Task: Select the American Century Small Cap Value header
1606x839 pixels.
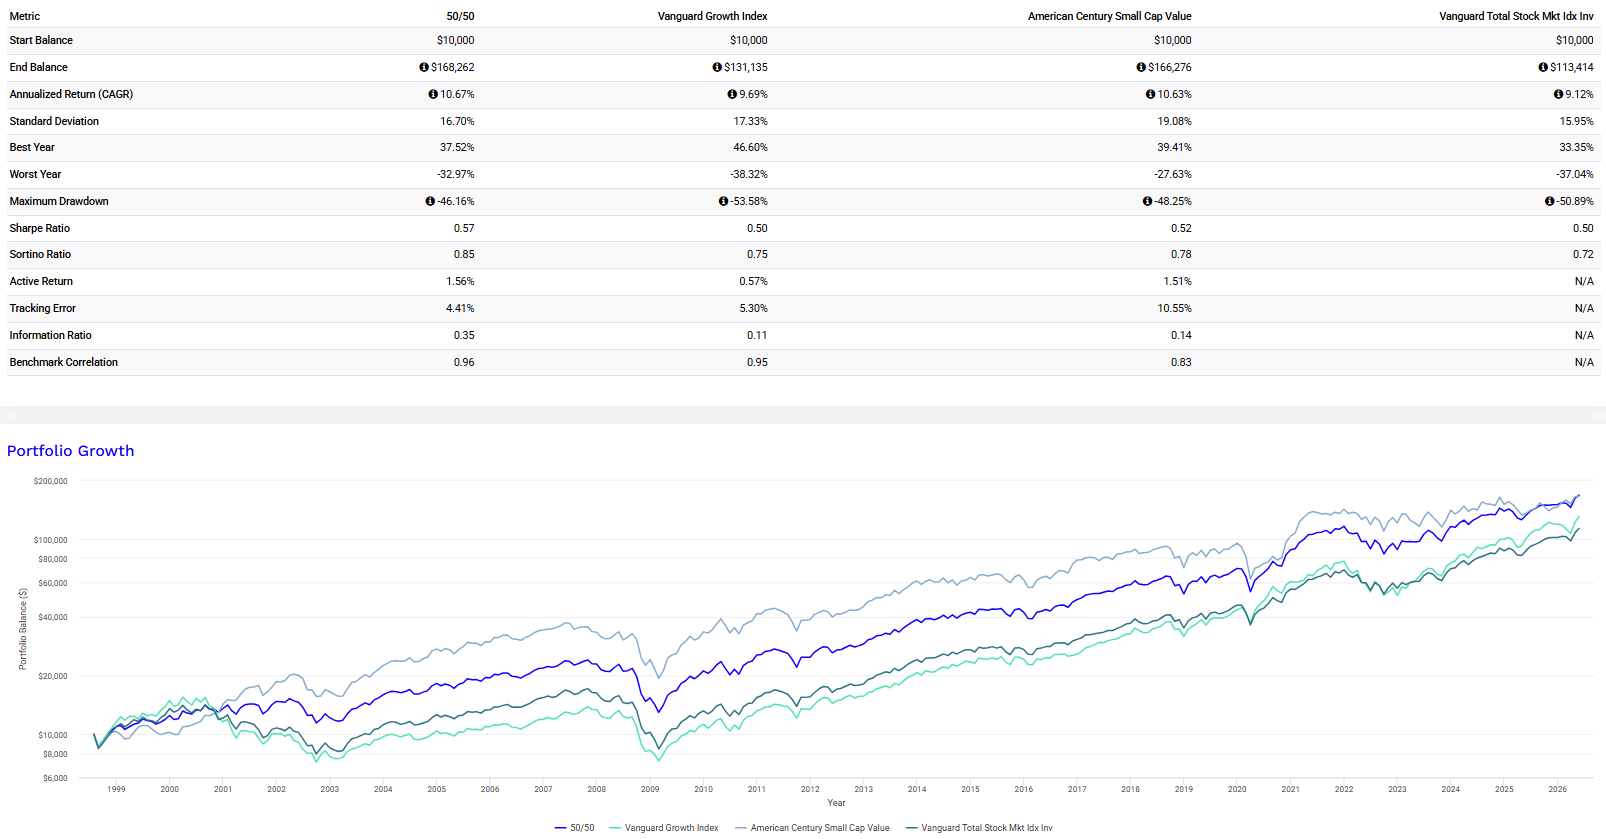Action: 1110,16
